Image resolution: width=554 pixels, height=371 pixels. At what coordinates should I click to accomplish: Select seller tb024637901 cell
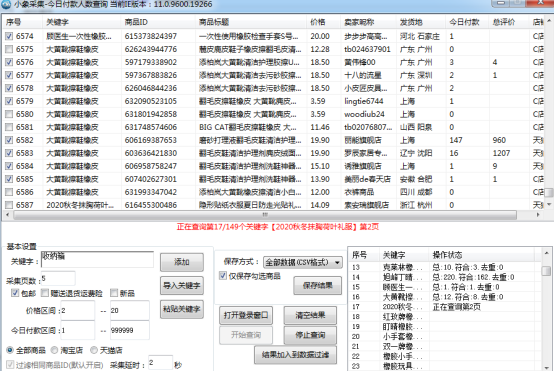point(367,49)
